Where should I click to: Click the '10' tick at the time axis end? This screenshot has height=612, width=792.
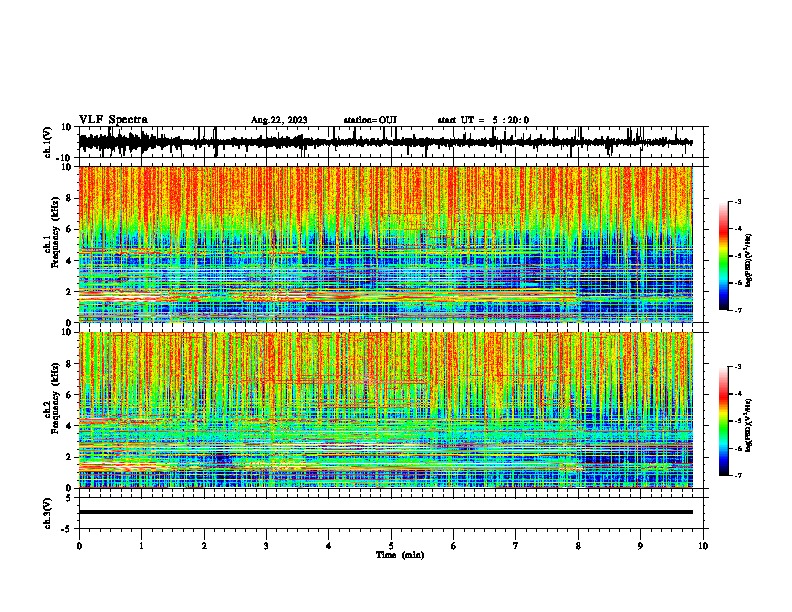pos(703,546)
